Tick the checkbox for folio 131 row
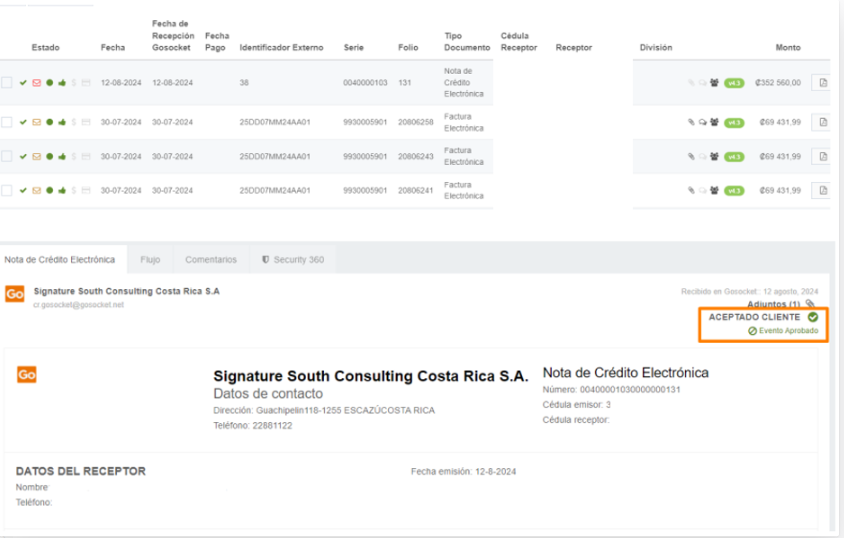Image resolution: width=844 pixels, height=538 pixels. pos(6,82)
